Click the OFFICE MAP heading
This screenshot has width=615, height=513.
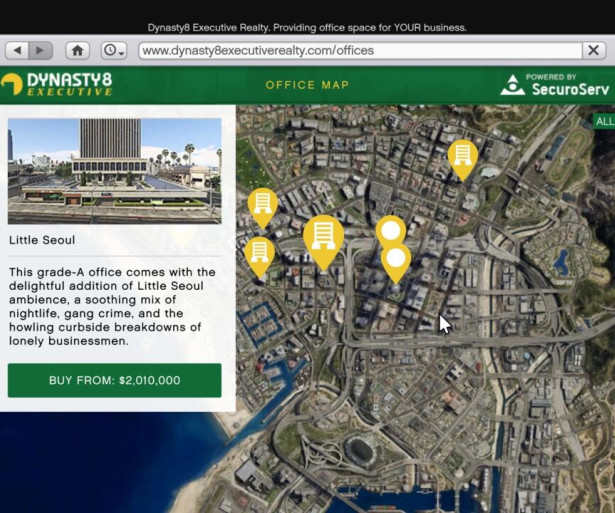point(307,85)
